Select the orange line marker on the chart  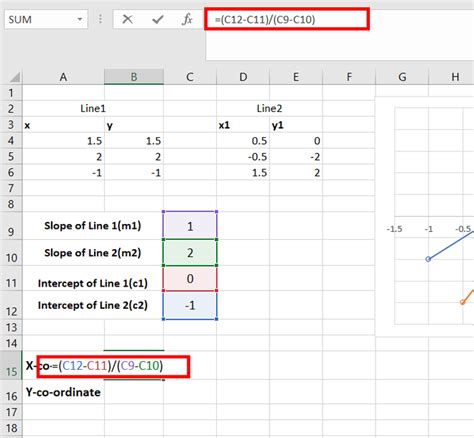(462, 302)
